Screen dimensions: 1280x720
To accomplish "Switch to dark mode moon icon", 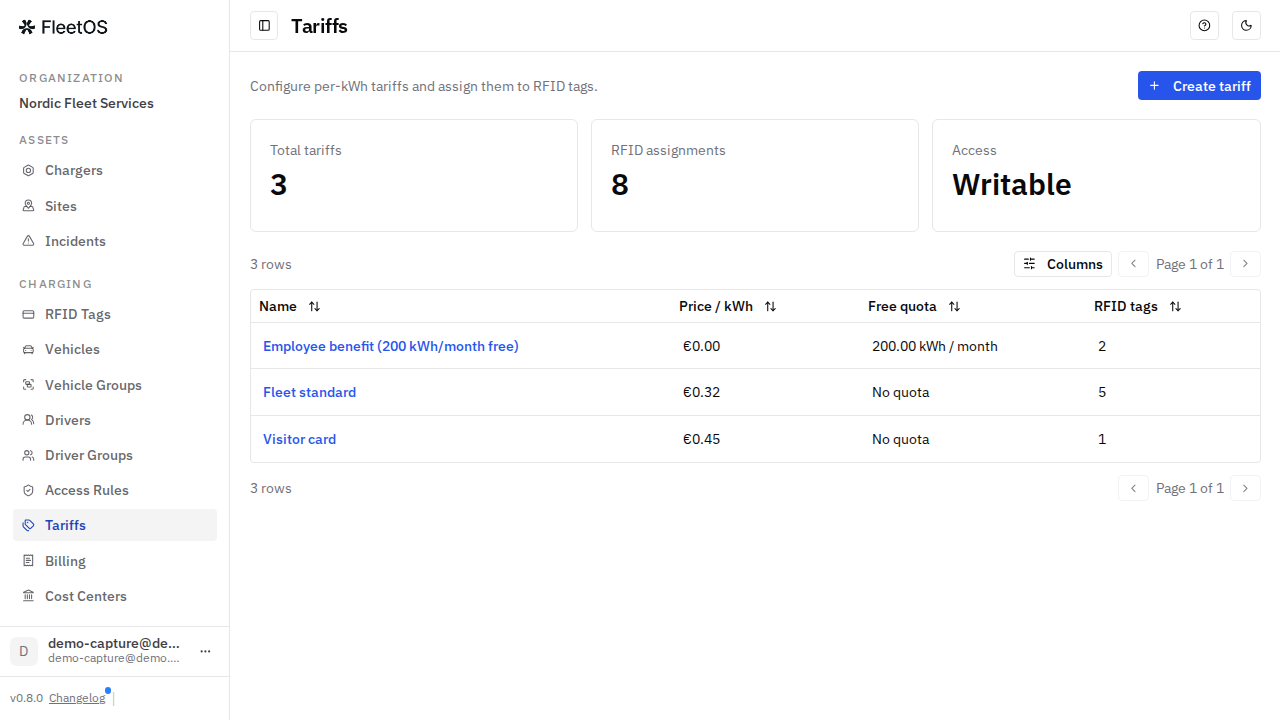I will point(1246,26).
